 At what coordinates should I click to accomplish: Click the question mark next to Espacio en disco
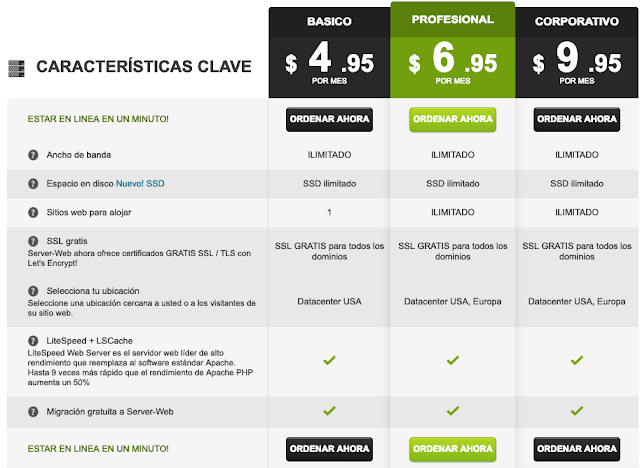pyautogui.click(x=33, y=184)
